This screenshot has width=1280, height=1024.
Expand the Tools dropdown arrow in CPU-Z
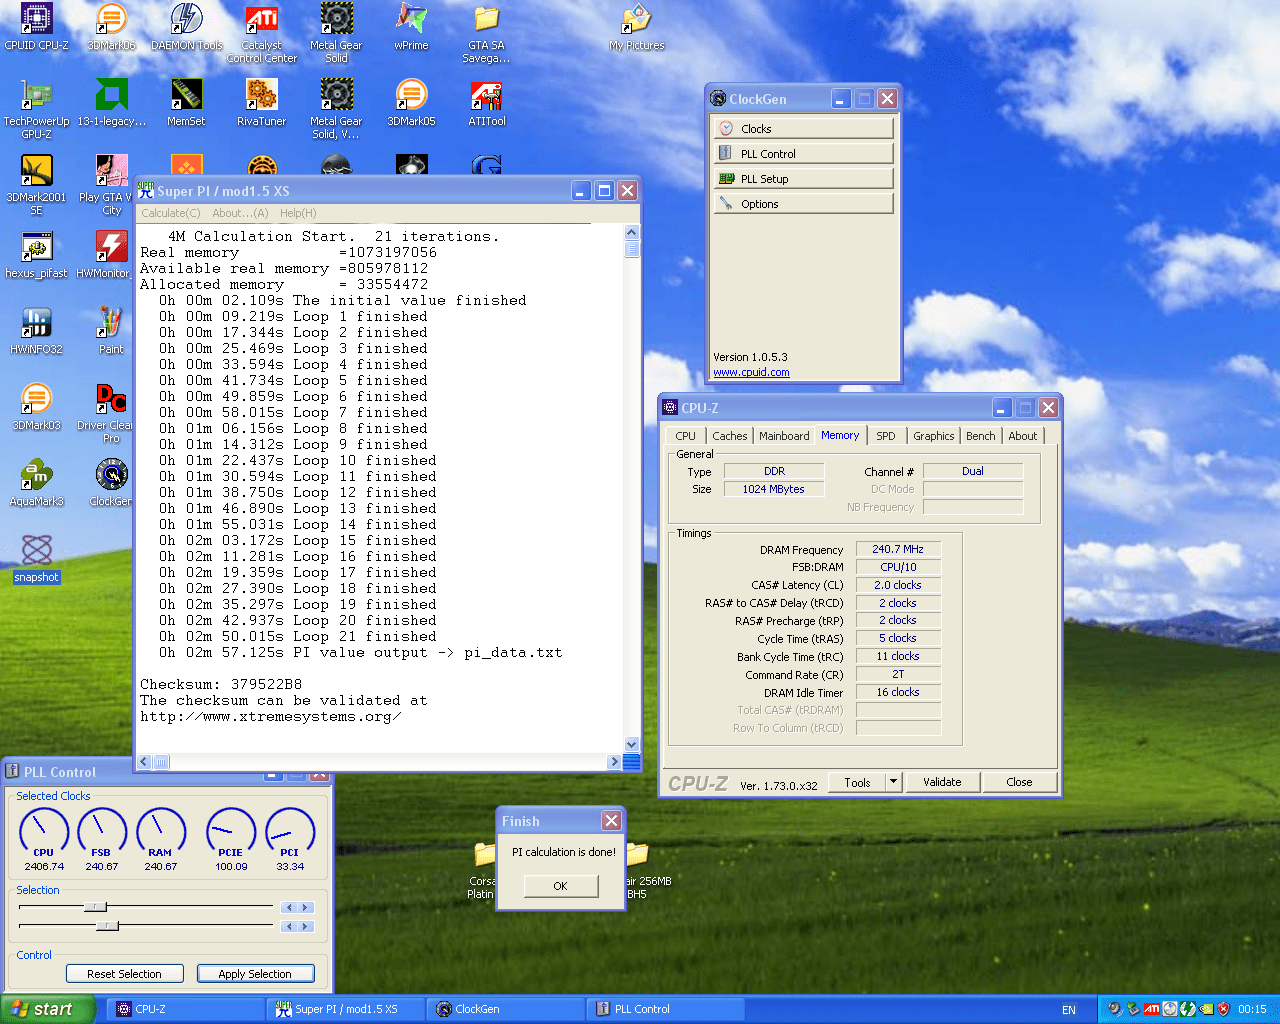[894, 782]
